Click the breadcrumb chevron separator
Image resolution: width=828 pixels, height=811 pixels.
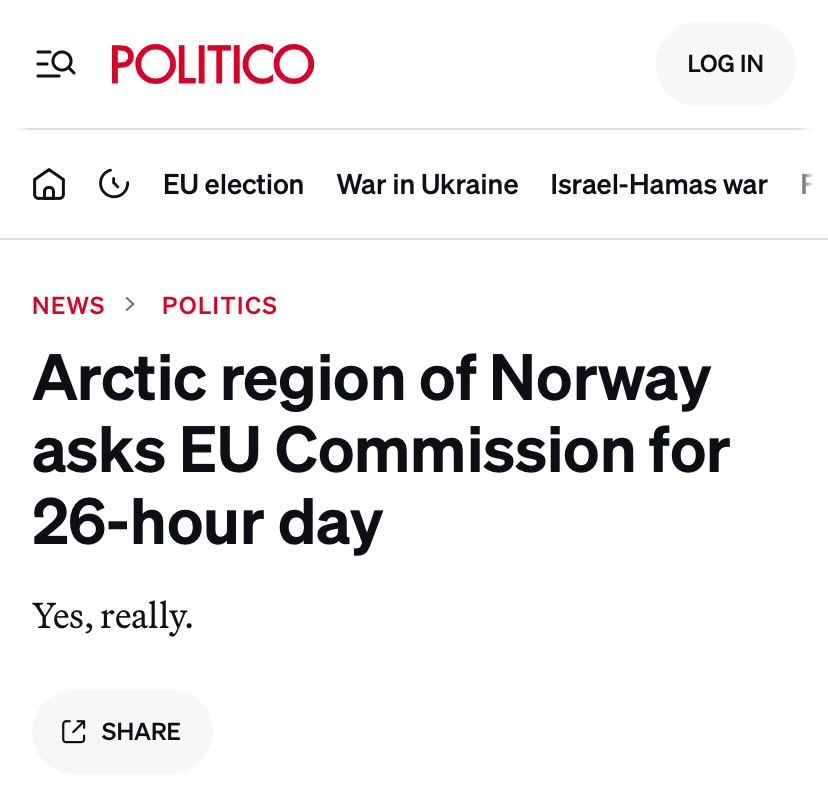(130, 305)
